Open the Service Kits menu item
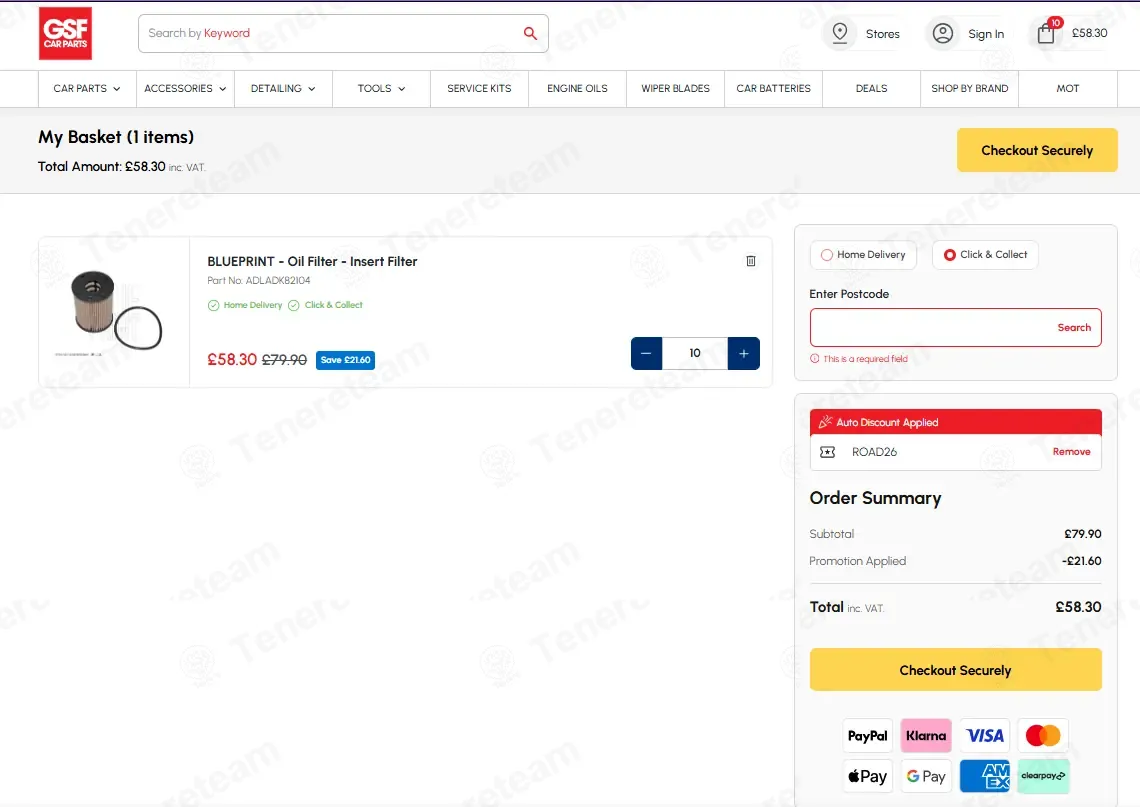Viewport: 1140px width, 807px height. click(479, 89)
